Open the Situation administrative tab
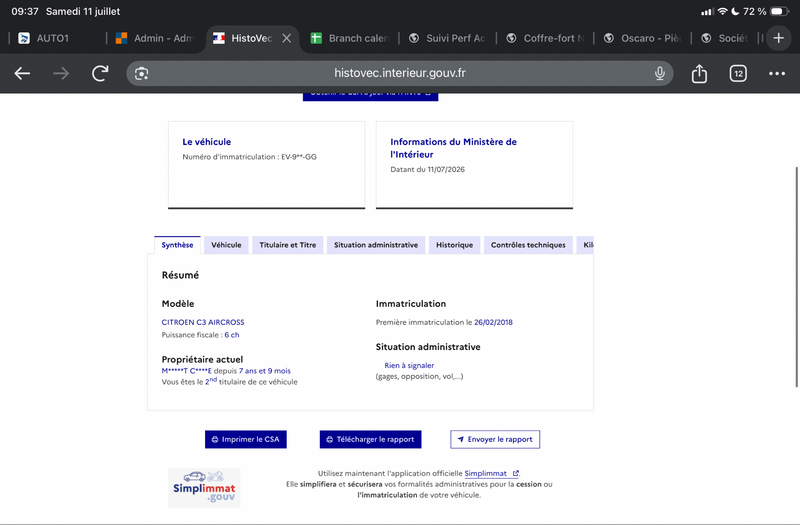 (376, 245)
